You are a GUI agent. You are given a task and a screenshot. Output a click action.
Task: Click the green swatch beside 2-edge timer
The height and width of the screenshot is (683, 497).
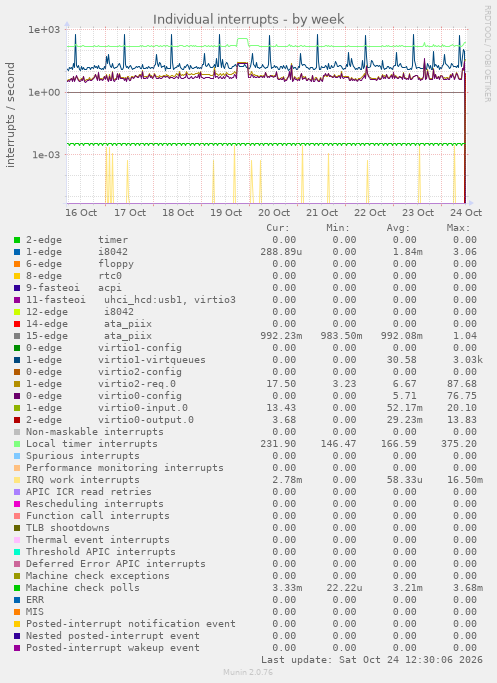coord(17,240)
